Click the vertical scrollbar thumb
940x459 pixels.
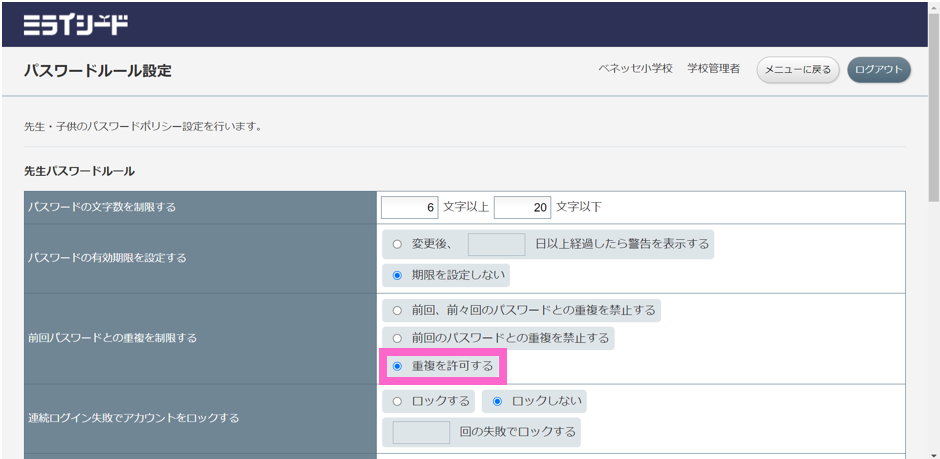point(933,108)
